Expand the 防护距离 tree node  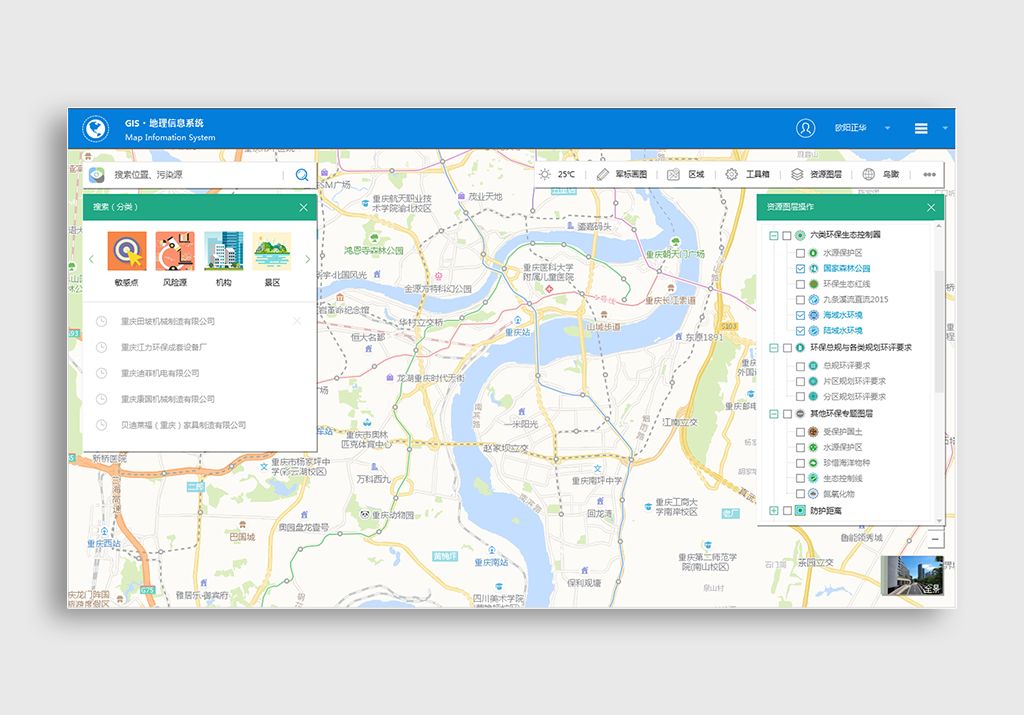tap(773, 511)
